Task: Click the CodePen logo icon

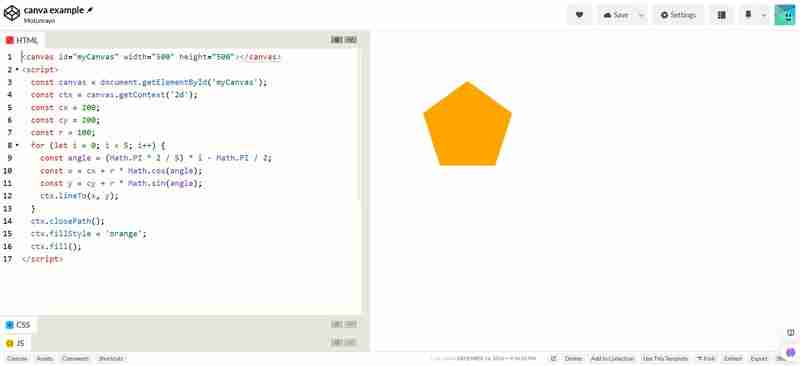Action: (x=12, y=14)
